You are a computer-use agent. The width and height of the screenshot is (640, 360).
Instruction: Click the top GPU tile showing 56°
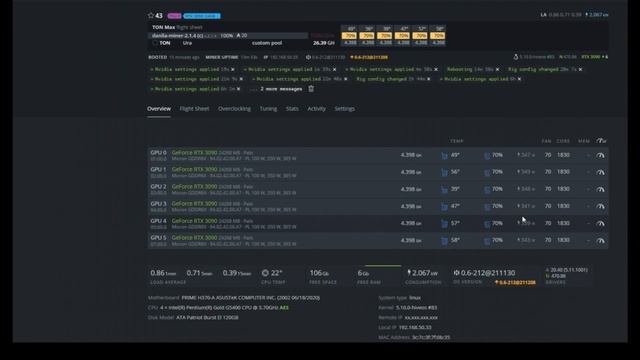[x=367, y=36]
